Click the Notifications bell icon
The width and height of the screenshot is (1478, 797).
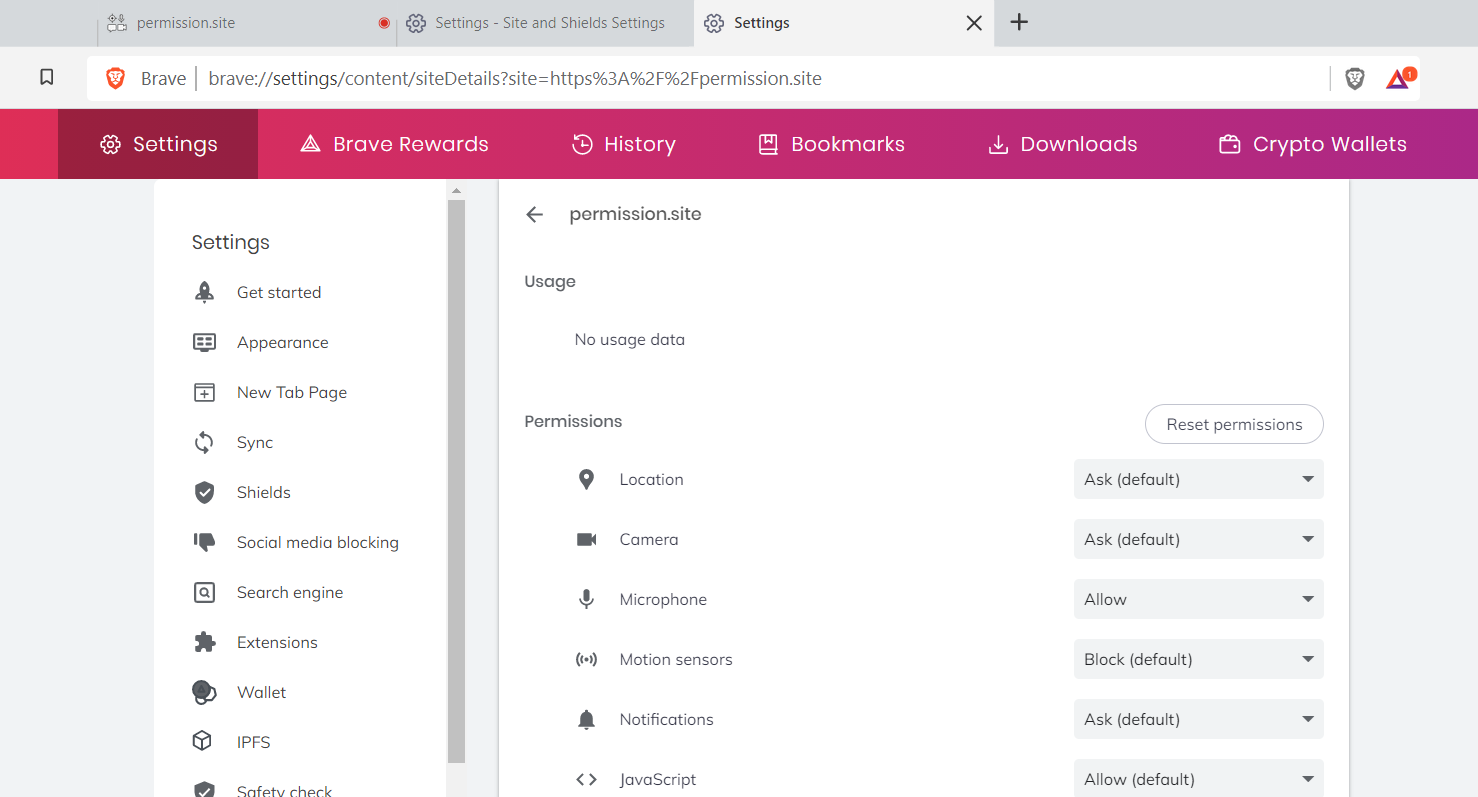[587, 719]
